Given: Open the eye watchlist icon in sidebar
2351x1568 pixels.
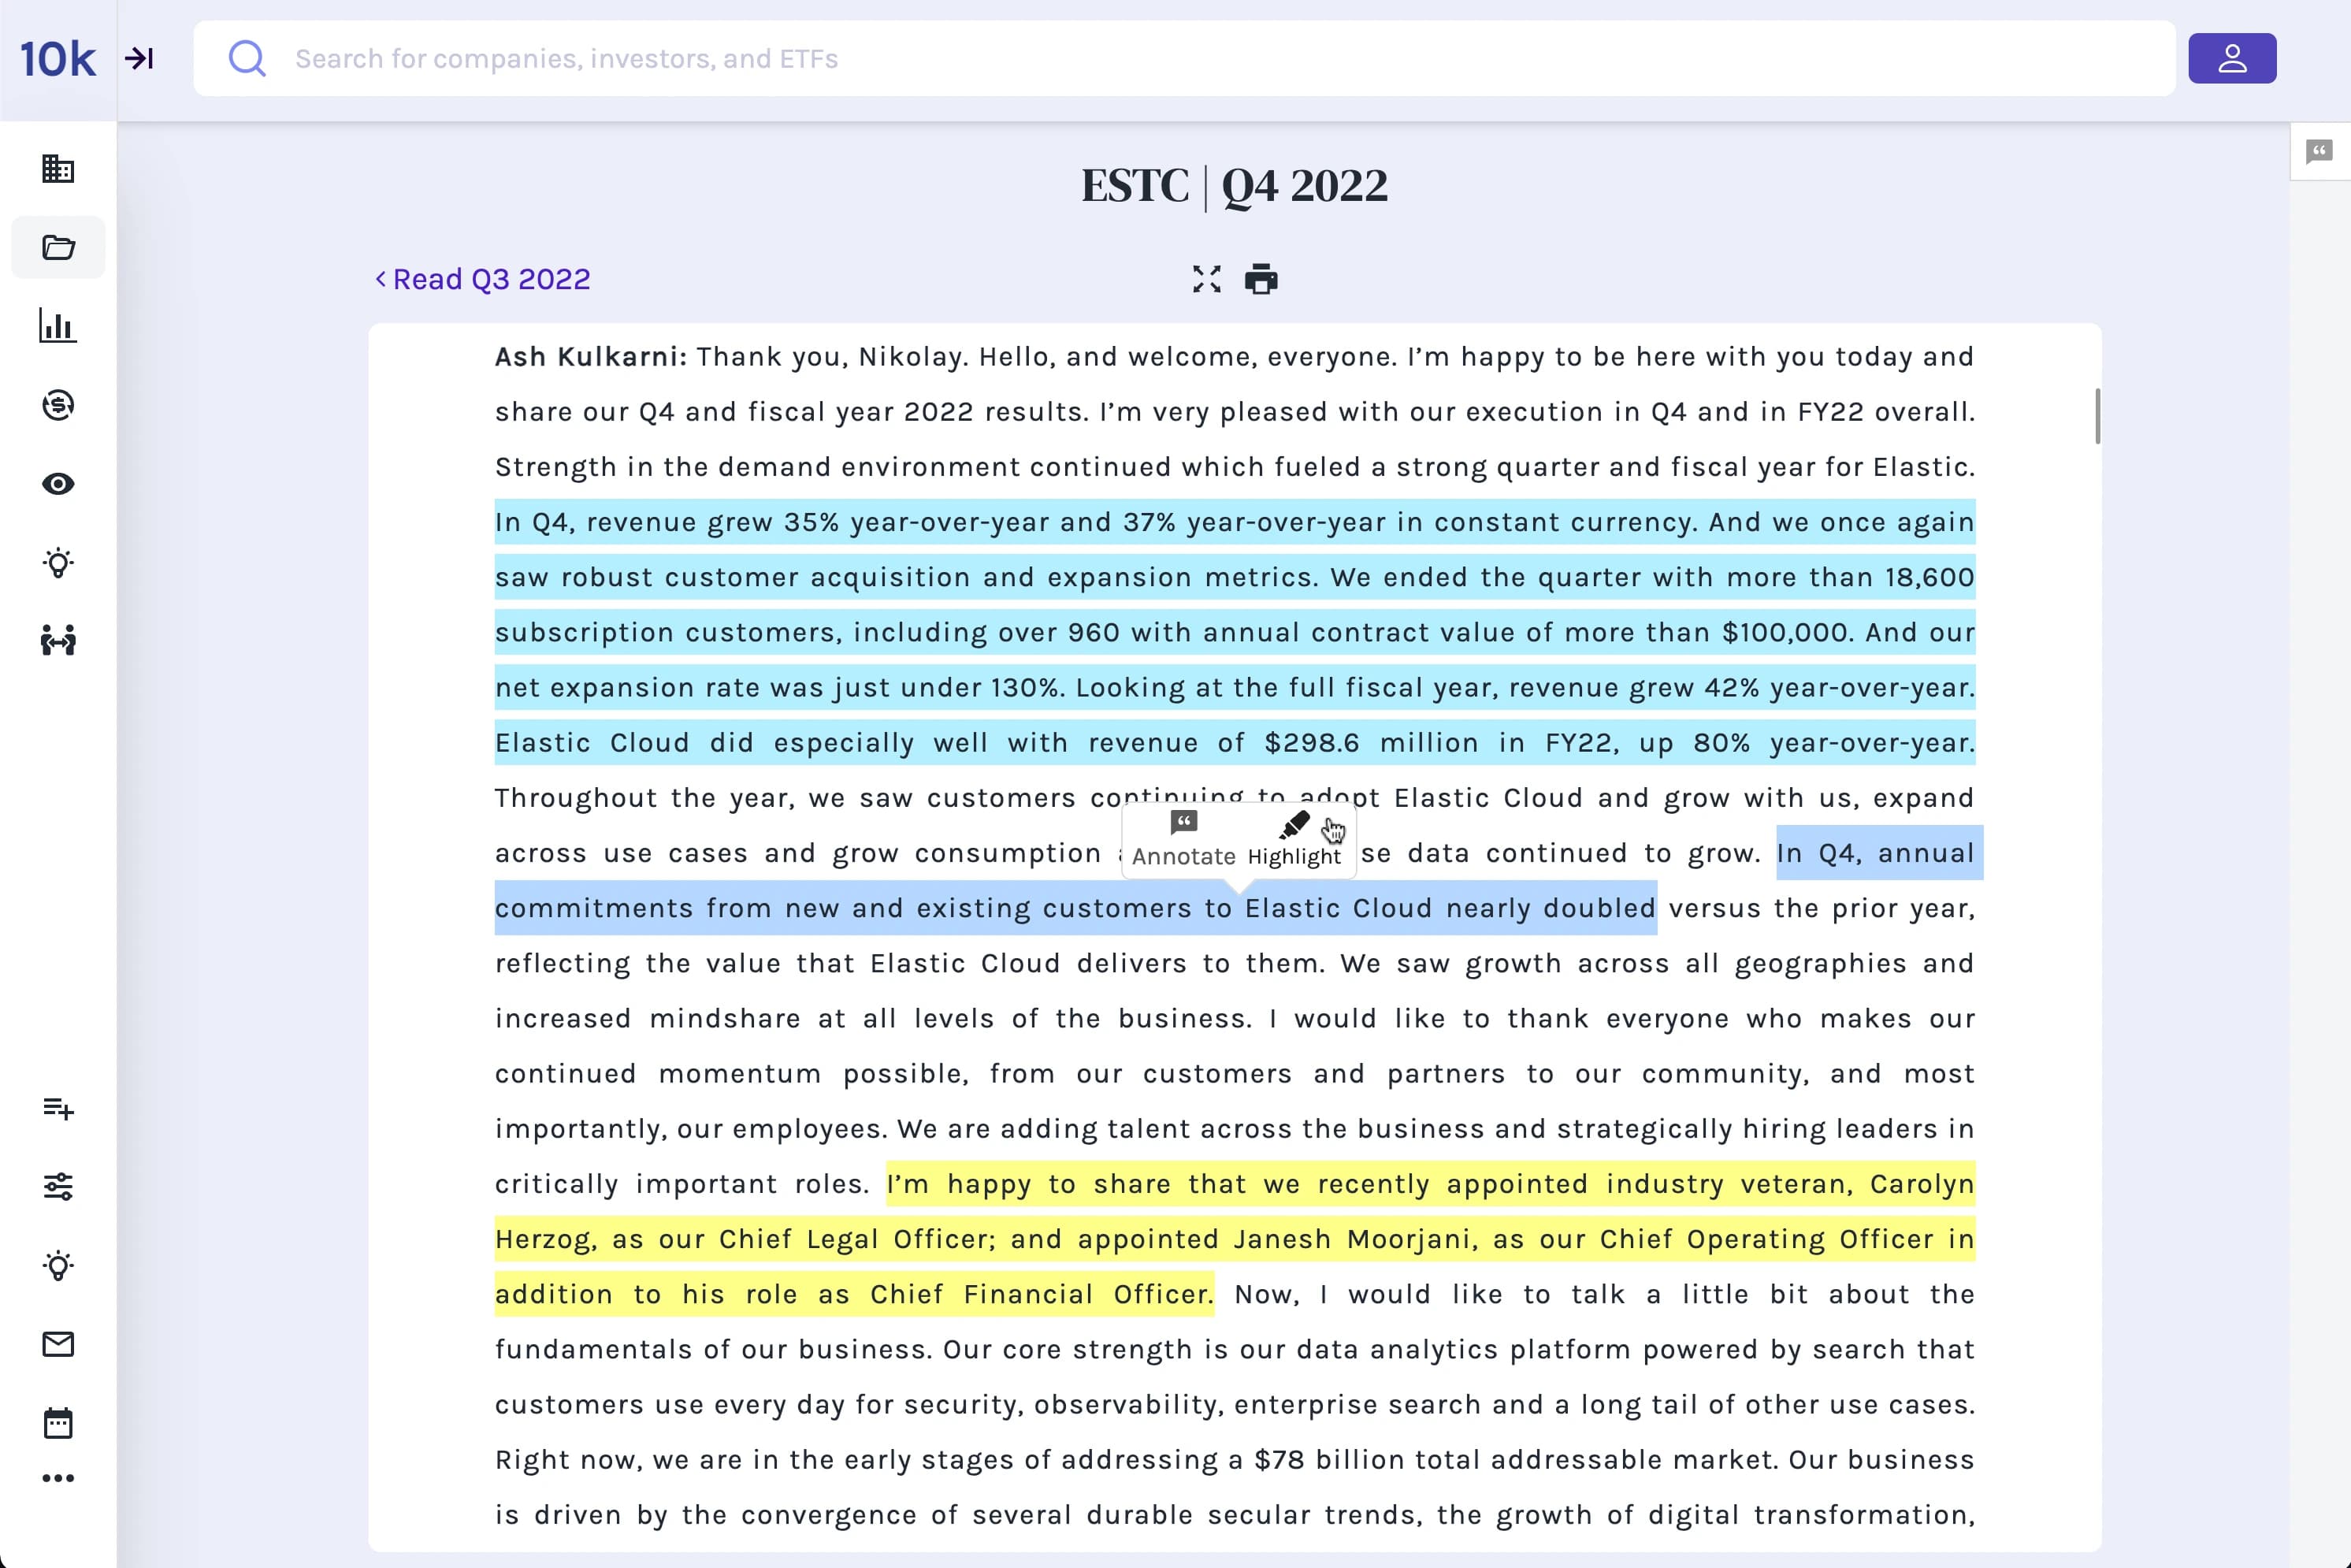Looking at the screenshot, I should coord(58,484).
